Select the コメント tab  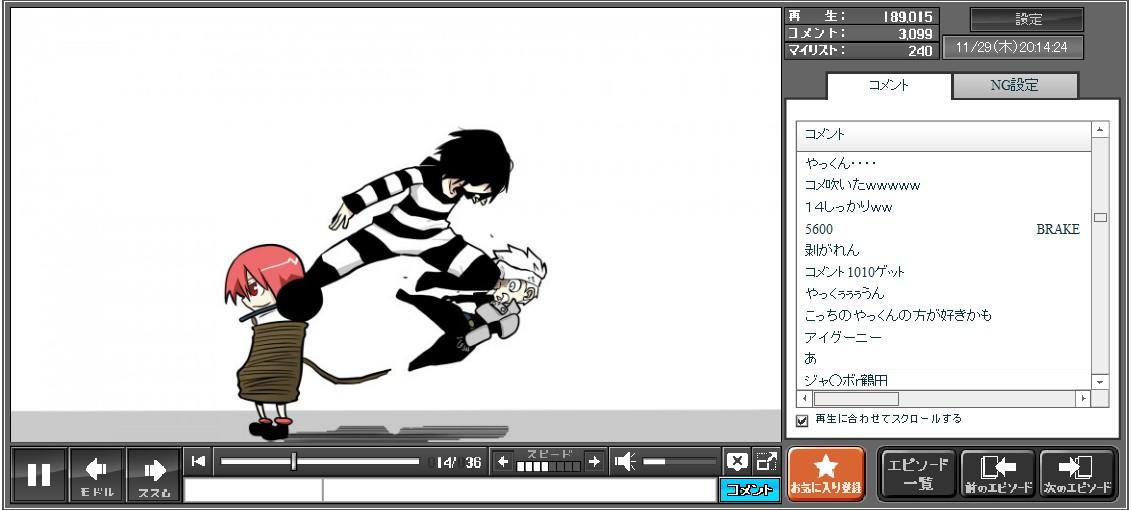click(888, 86)
